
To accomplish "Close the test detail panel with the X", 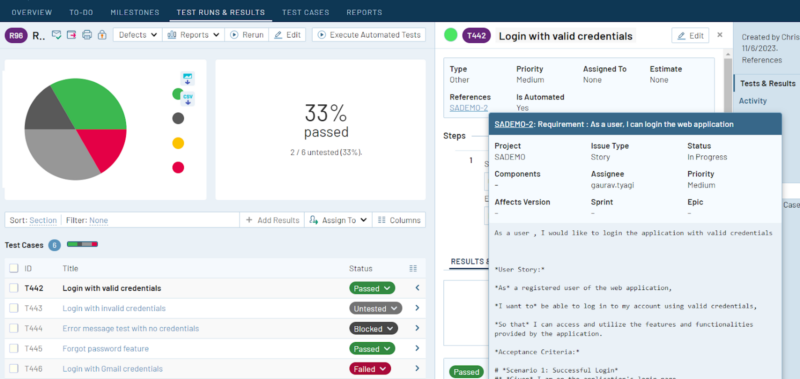I will tap(720, 35).
